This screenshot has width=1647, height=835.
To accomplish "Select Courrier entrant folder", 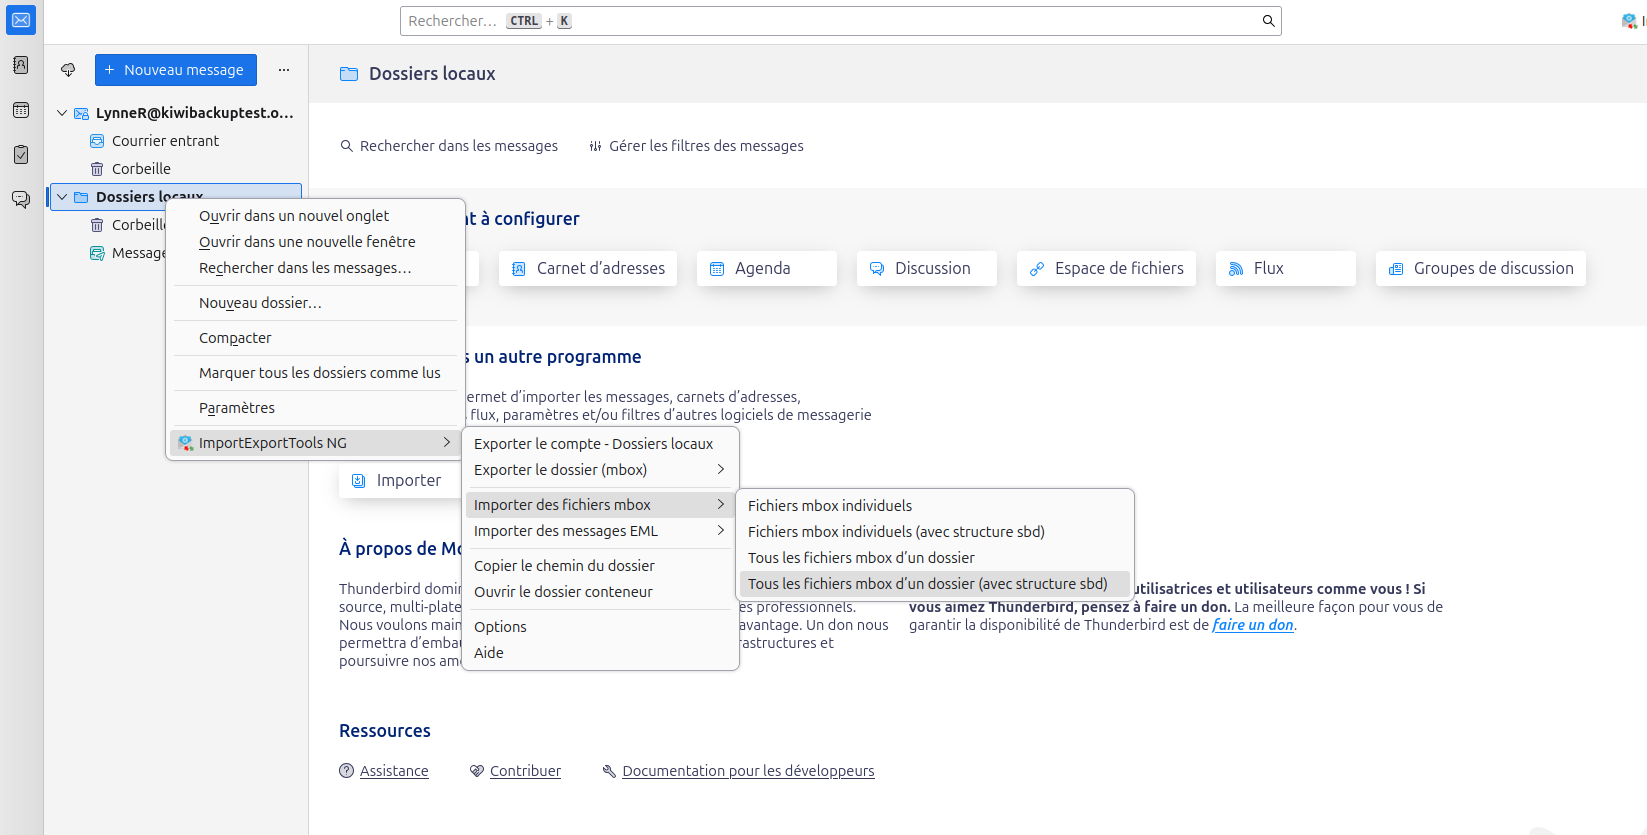I will pyautogui.click(x=176, y=141).
